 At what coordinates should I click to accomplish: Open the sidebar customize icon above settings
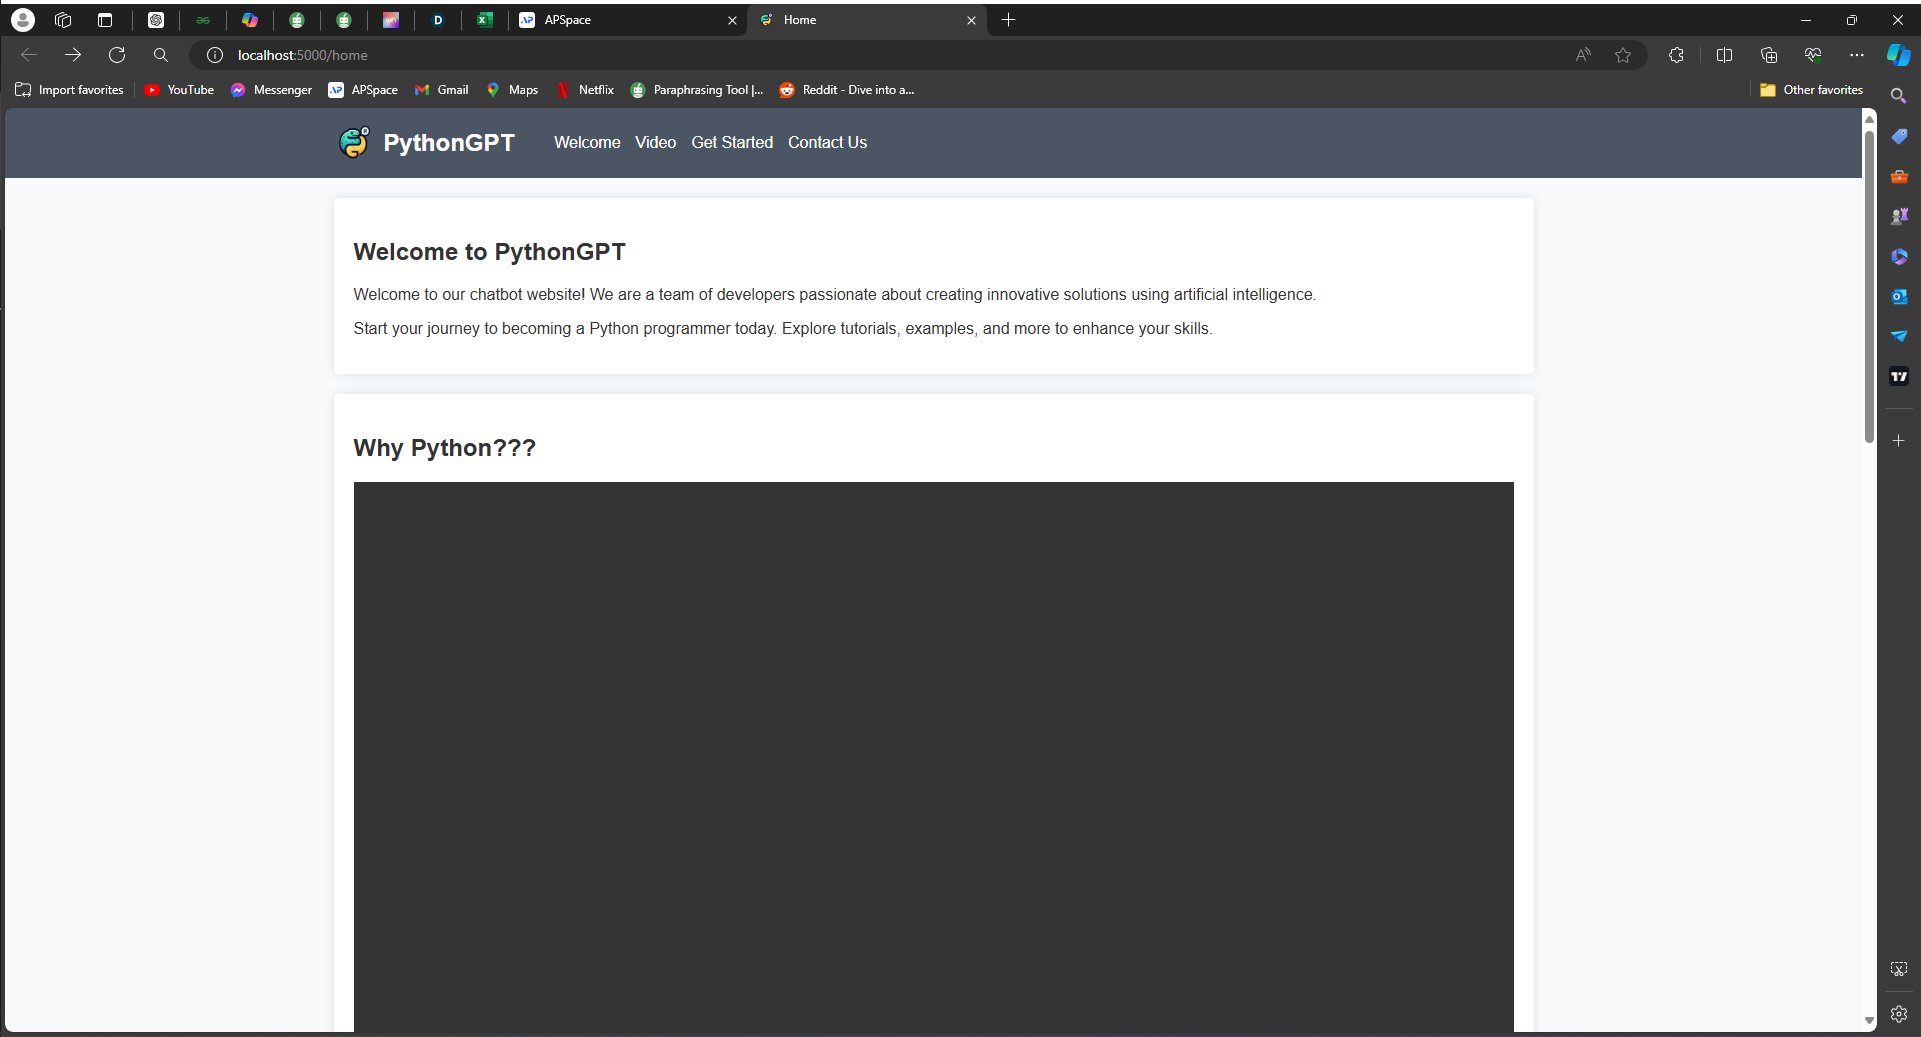pos(1899,969)
